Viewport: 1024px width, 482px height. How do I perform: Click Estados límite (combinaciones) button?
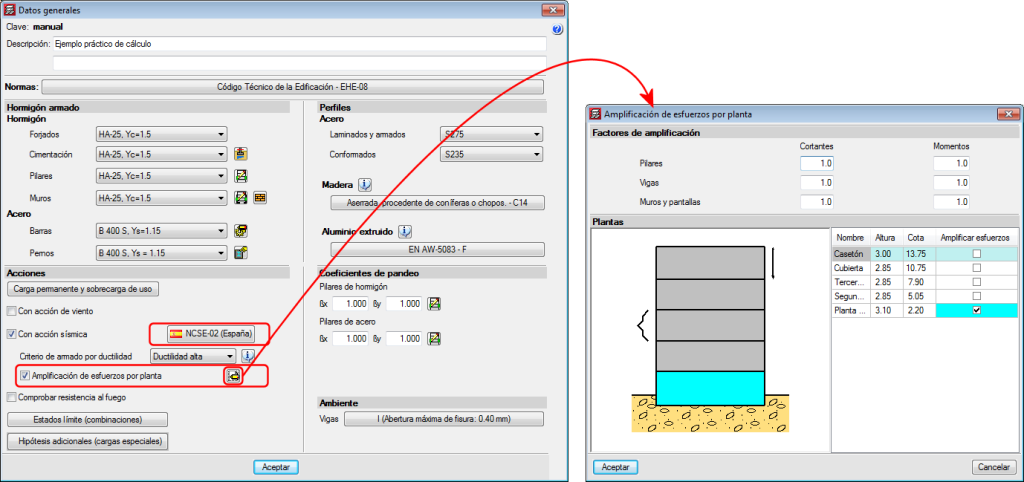pyautogui.click(x=88, y=419)
